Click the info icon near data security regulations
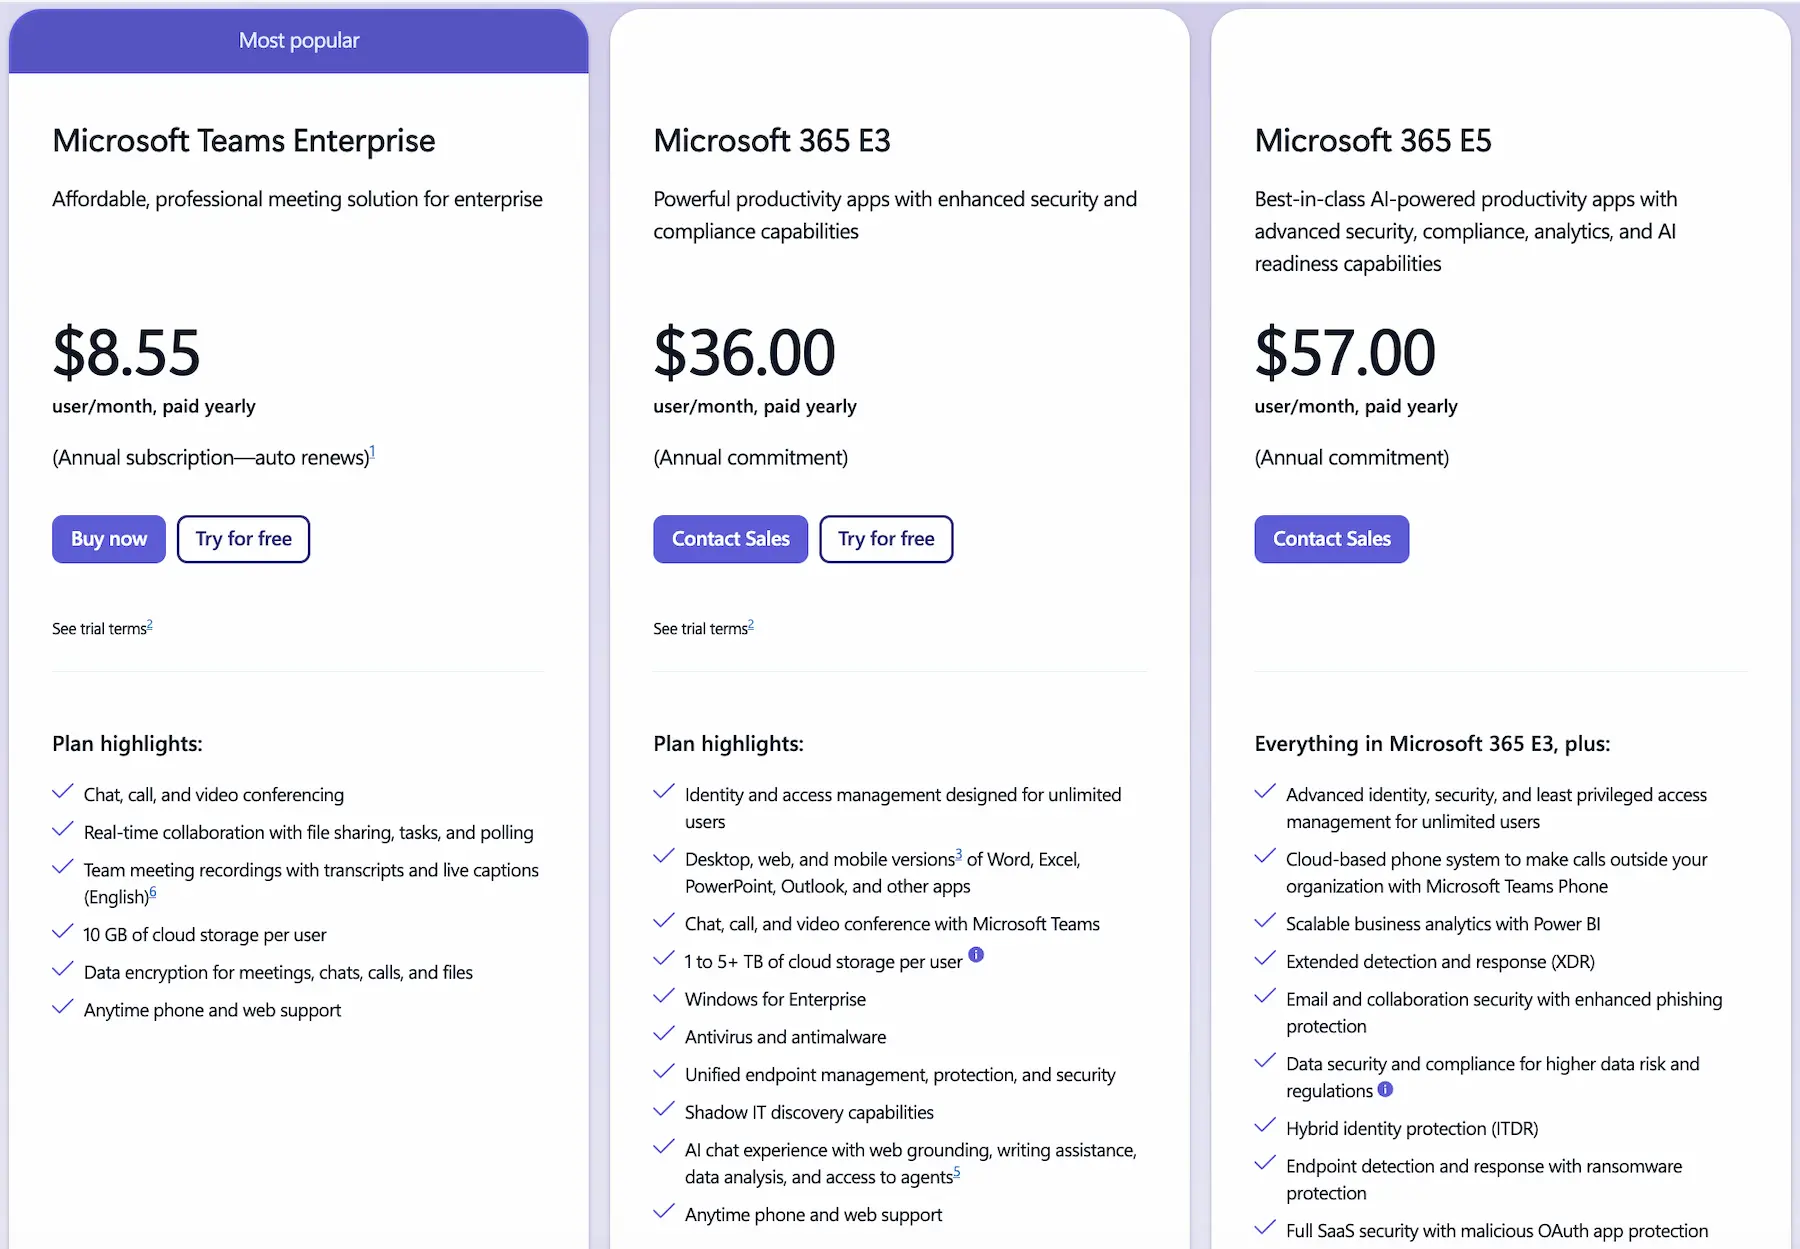The width and height of the screenshot is (1800, 1249). point(1386,1090)
